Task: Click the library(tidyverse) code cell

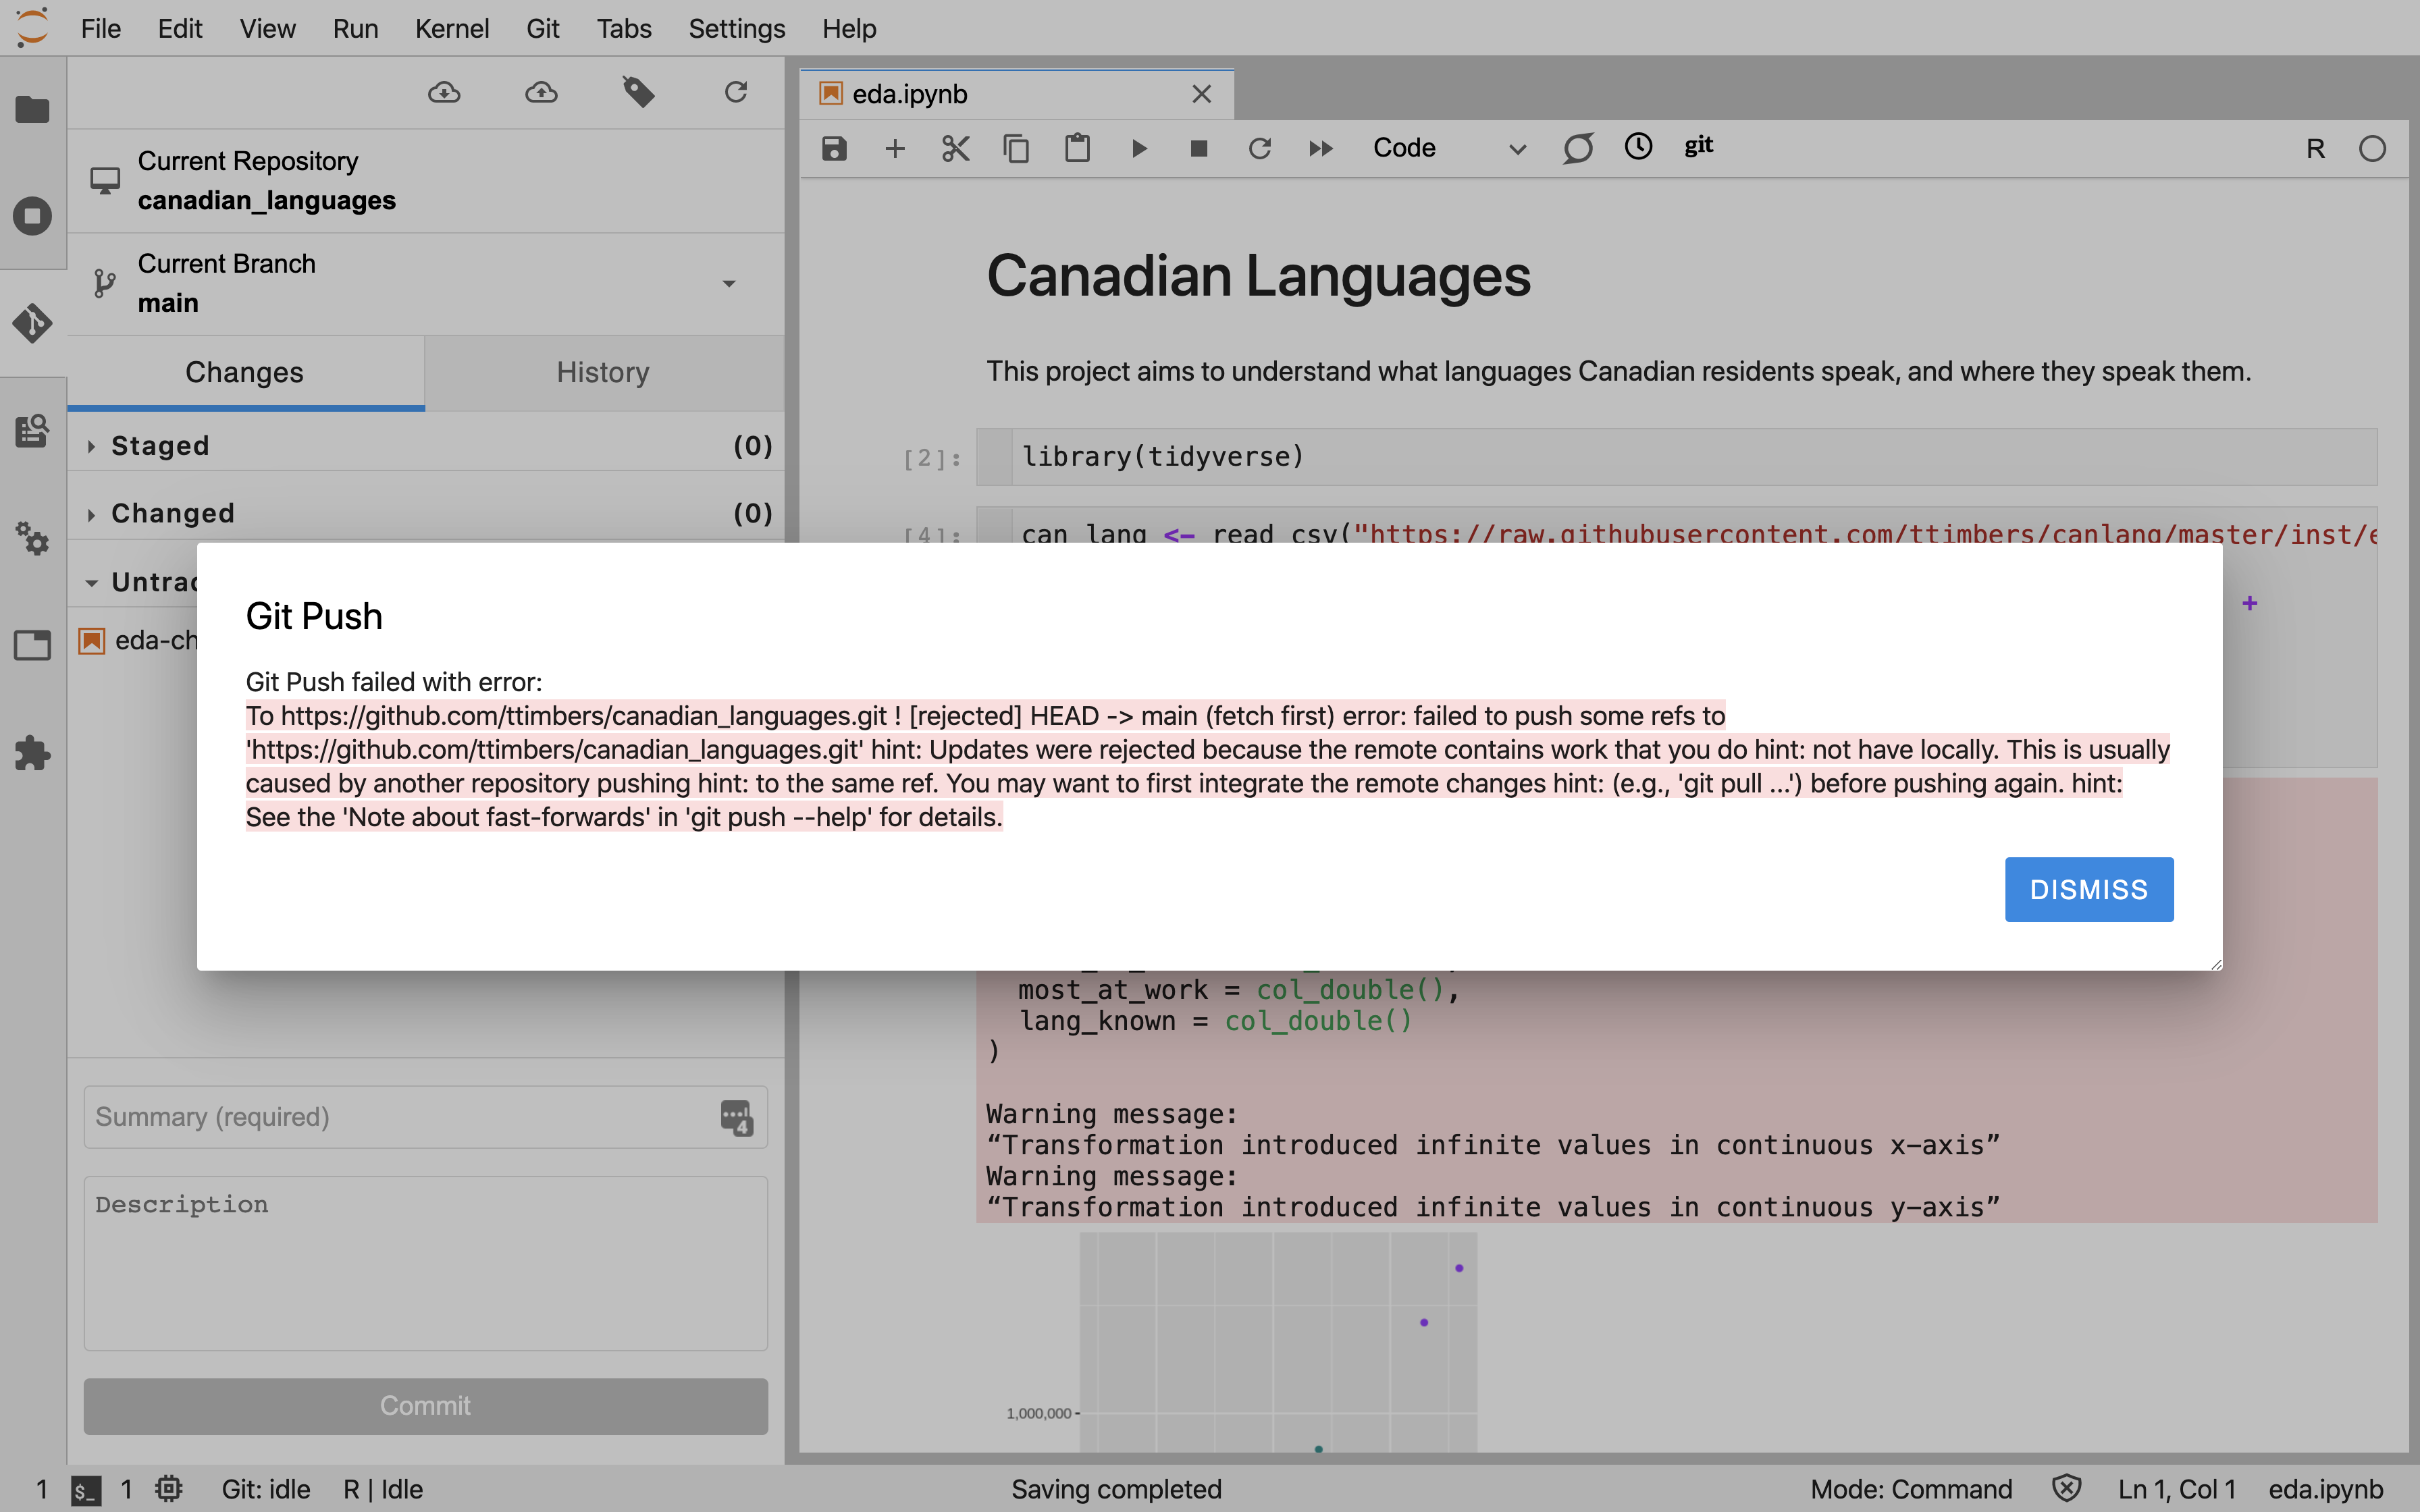Action: click(1676, 457)
